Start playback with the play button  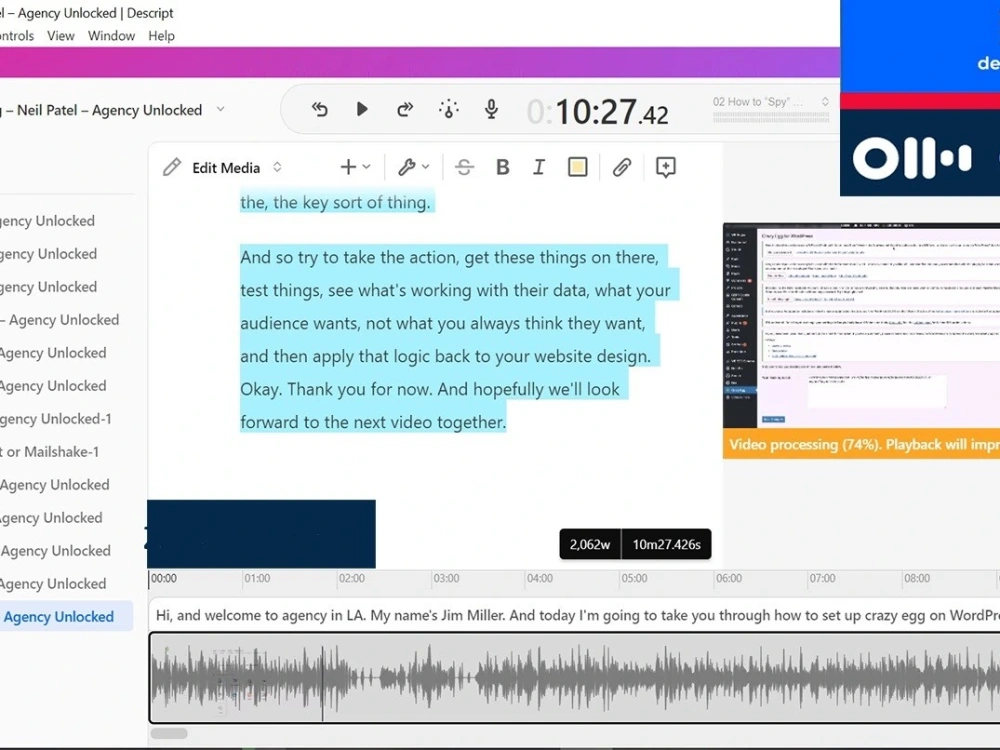(x=362, y=110)
